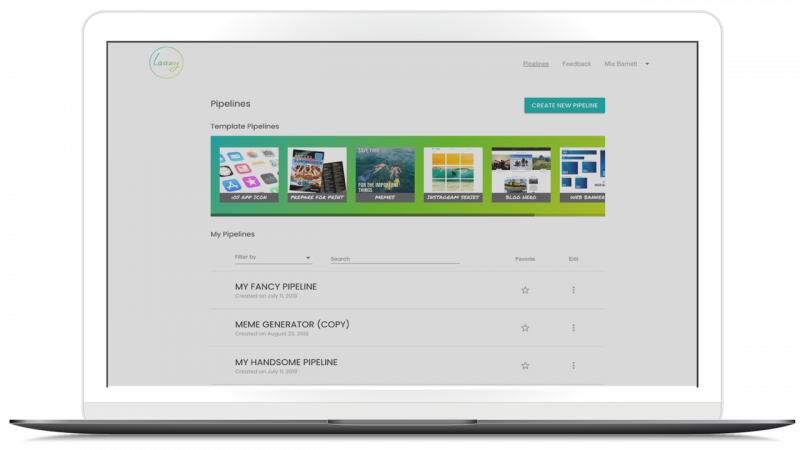Screen dimensions: 800x450
Task: Click the template carousel horizontal scrollbar
Action: pyautogui.click(x=372, y=215)
